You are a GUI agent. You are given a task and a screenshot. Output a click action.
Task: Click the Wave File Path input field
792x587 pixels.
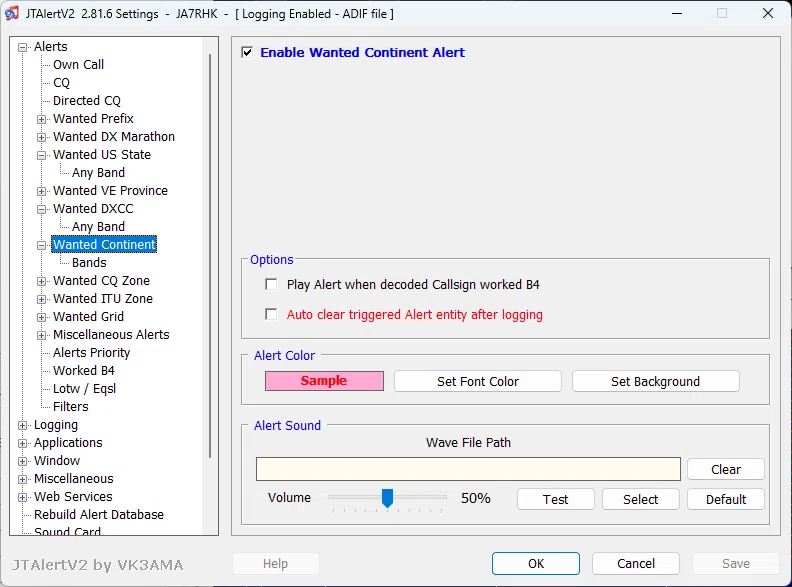[x=468, y=469]
